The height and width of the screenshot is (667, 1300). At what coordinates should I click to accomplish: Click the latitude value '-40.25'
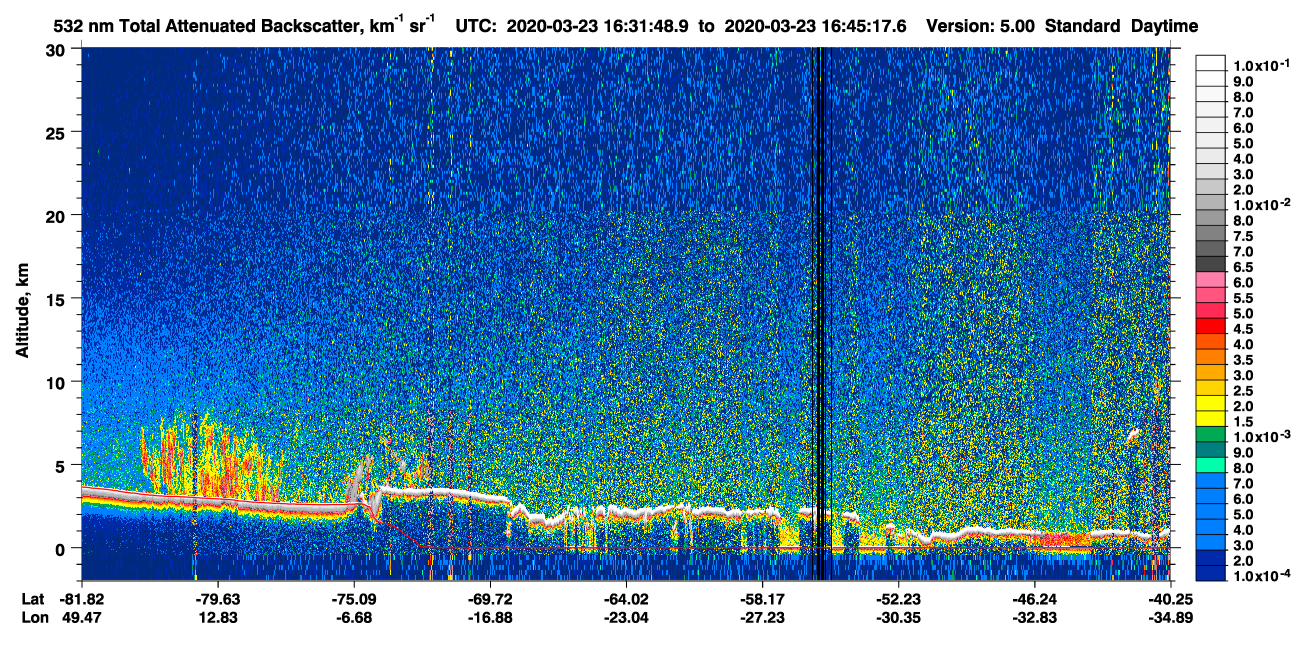click(x=1170, y=599)
